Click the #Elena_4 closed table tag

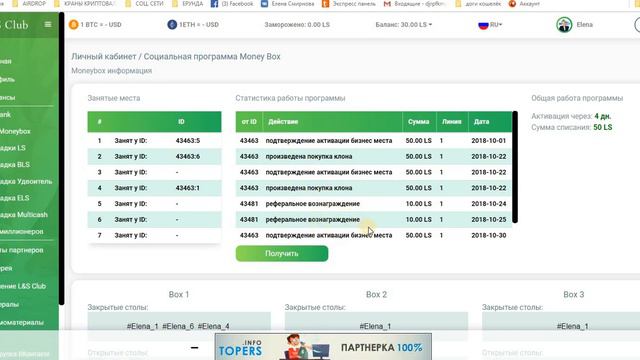(213, 326)
